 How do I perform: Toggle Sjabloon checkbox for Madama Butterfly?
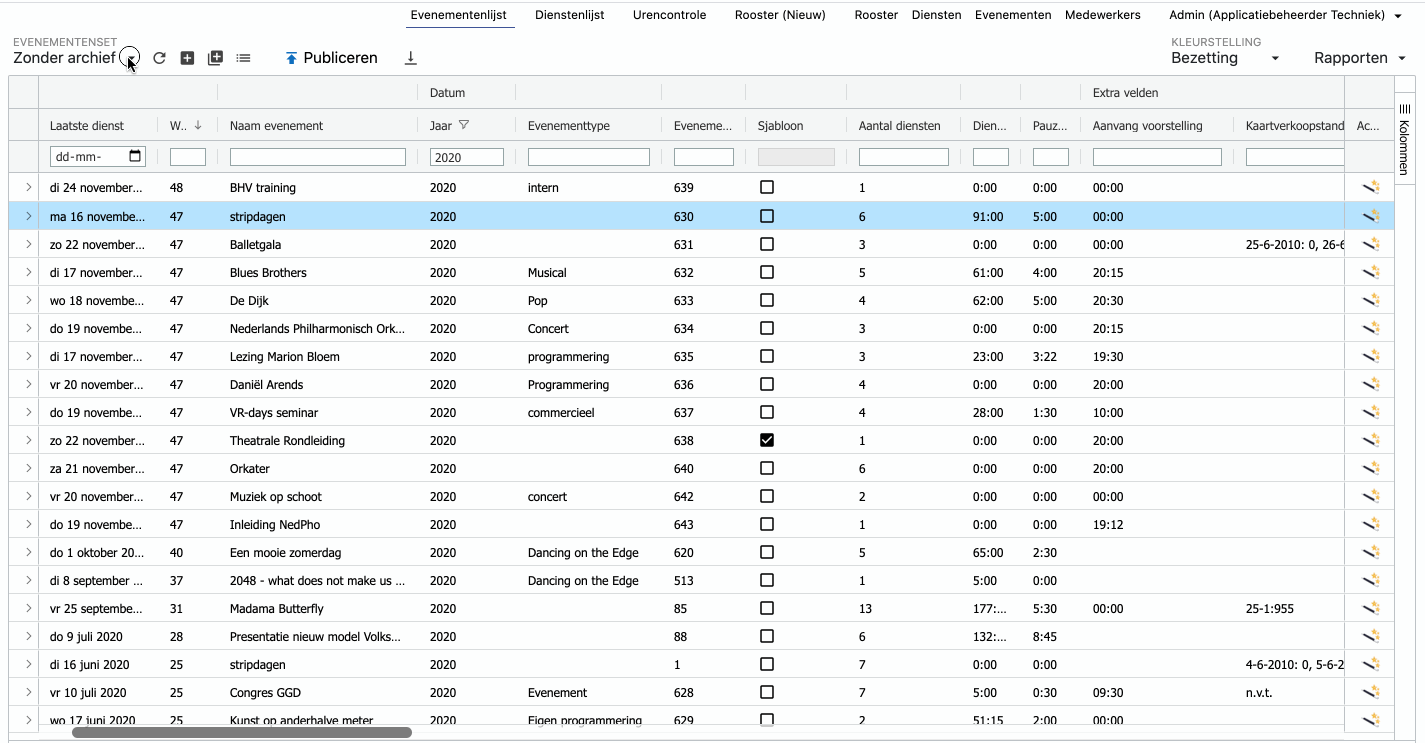click(x=767, y=607)
